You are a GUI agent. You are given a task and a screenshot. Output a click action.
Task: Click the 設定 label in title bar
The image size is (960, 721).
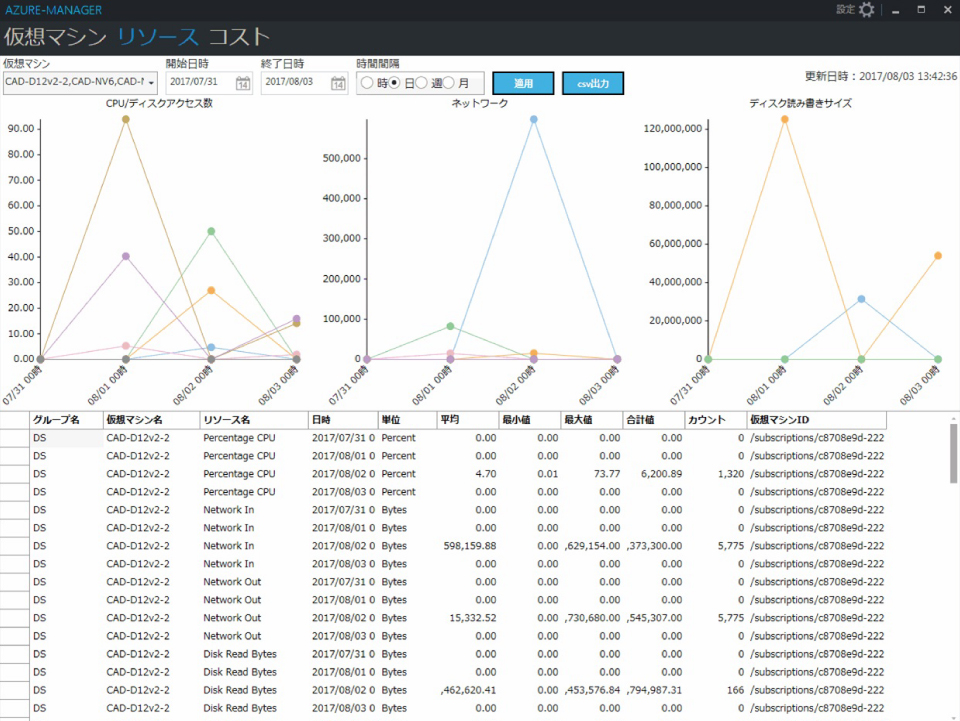pyautogui.click(x=846, y=9)
